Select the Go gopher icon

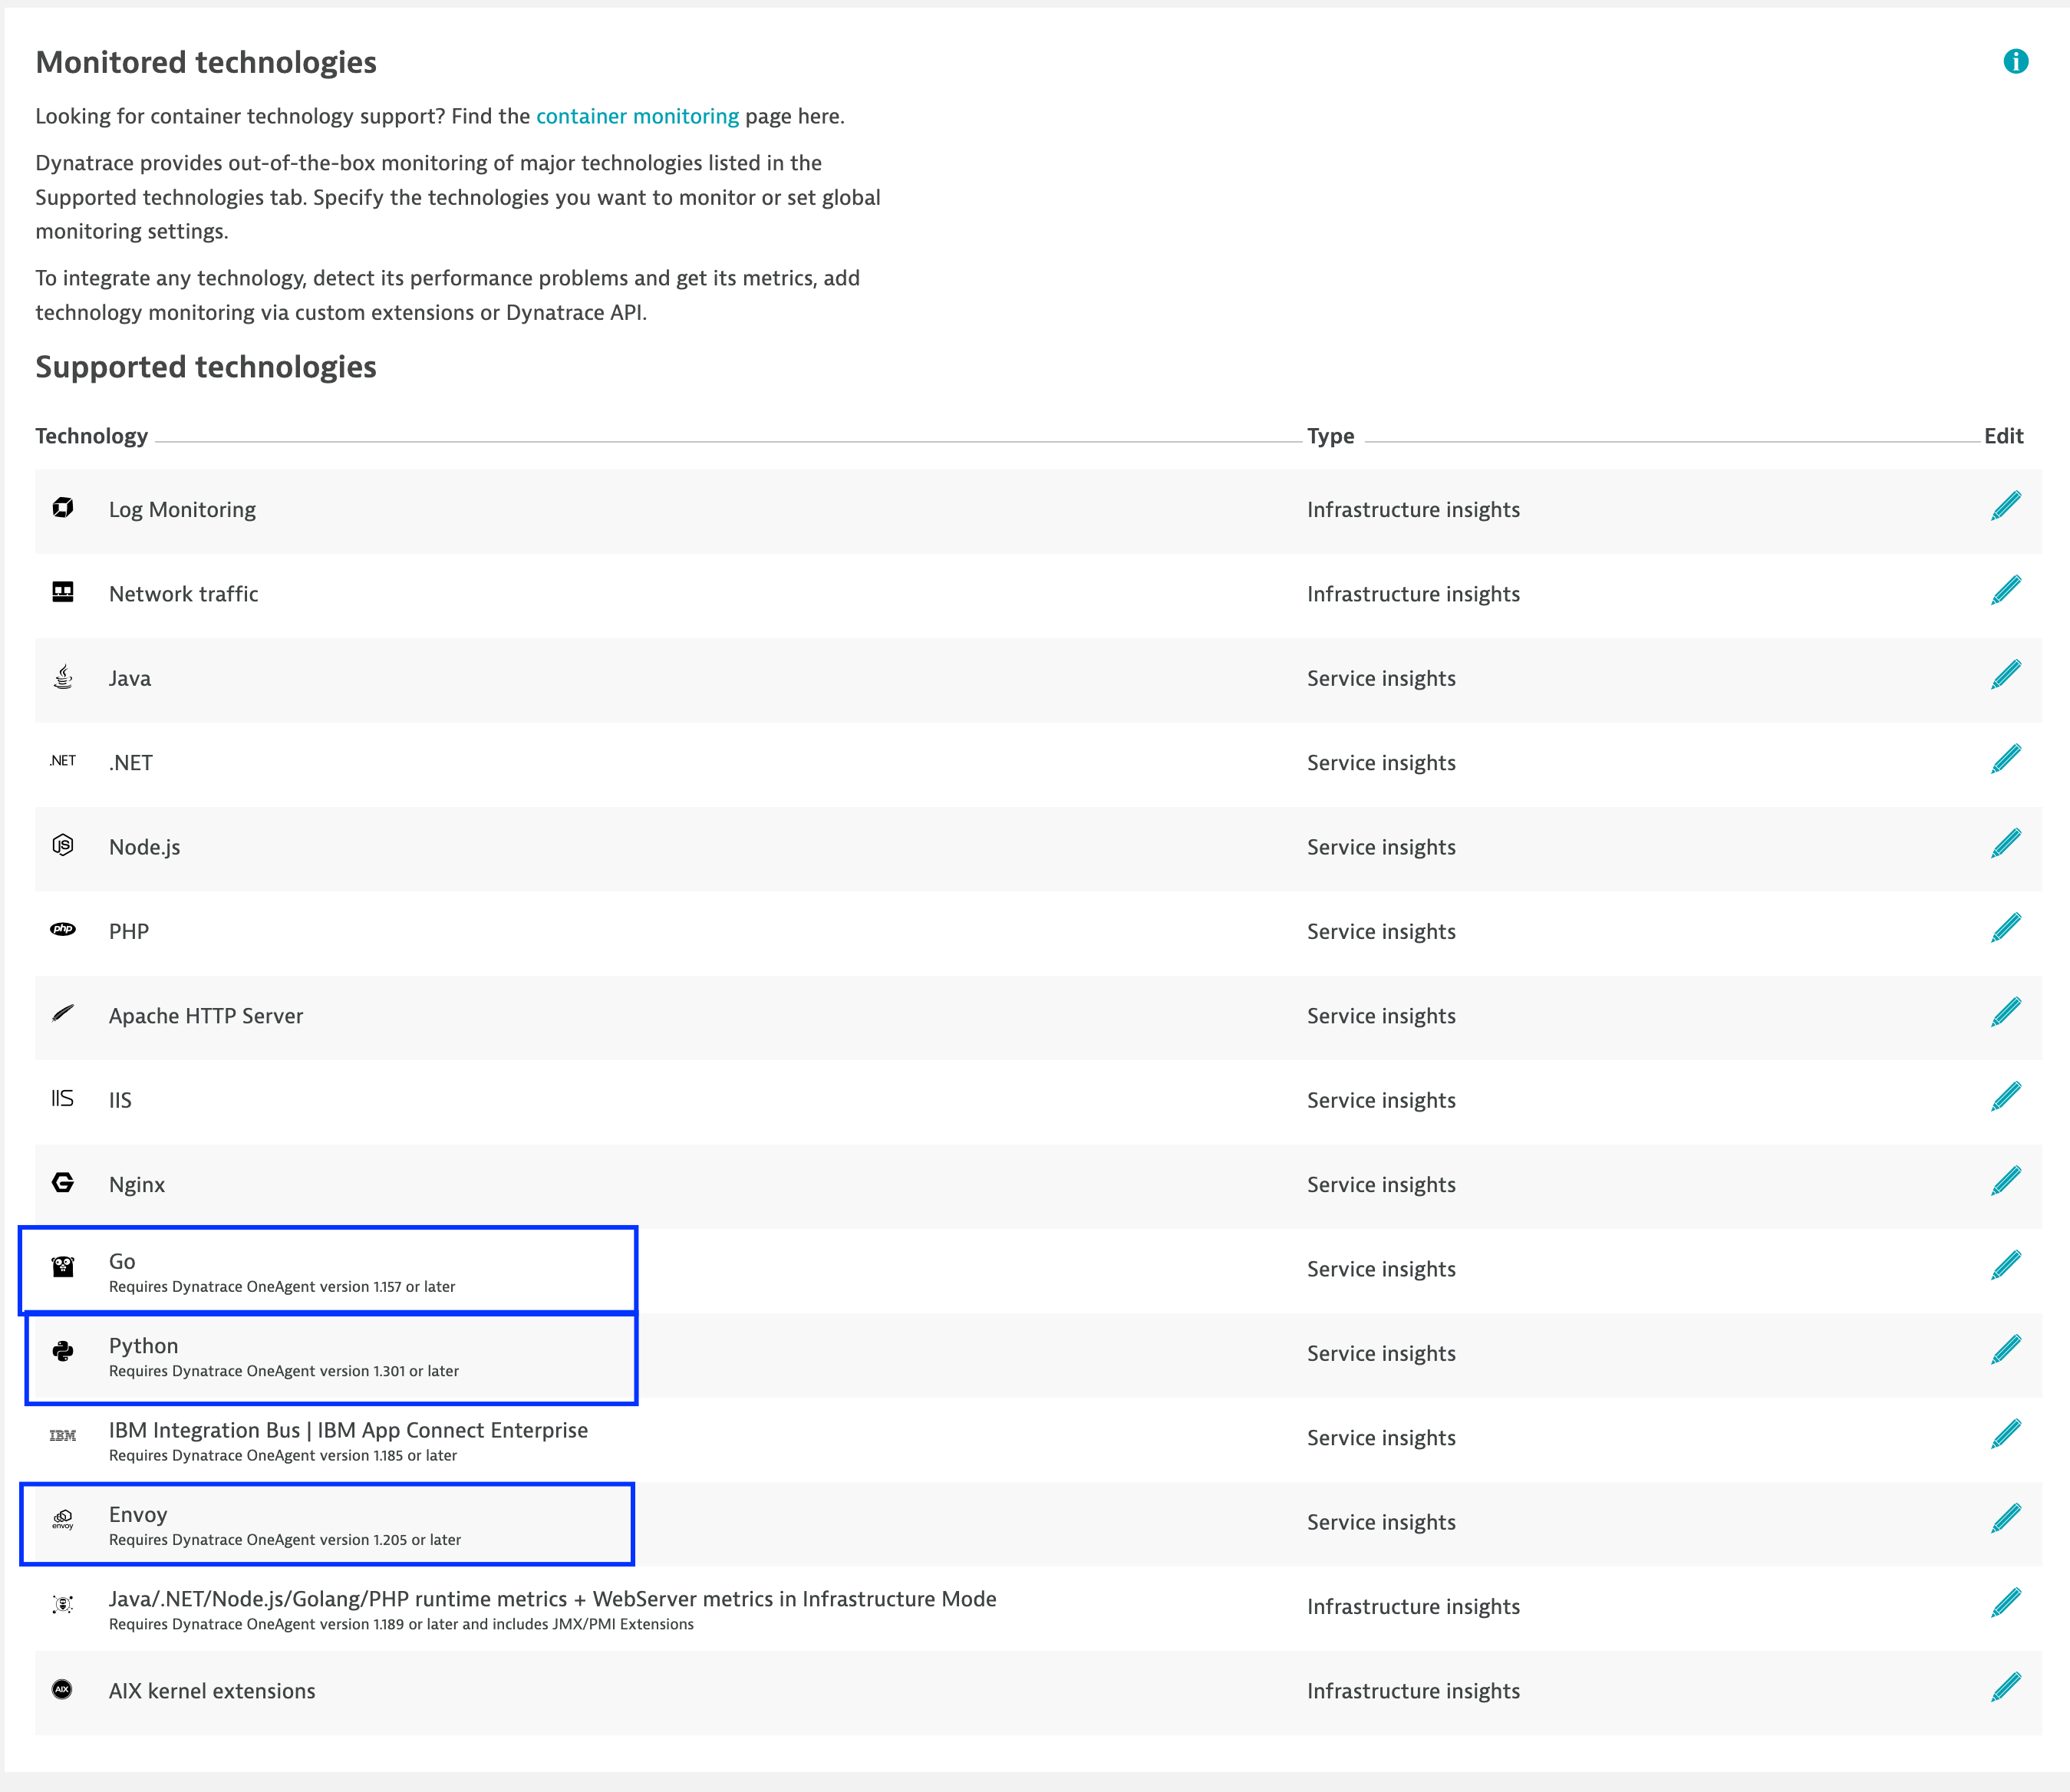pos(63,1267)
